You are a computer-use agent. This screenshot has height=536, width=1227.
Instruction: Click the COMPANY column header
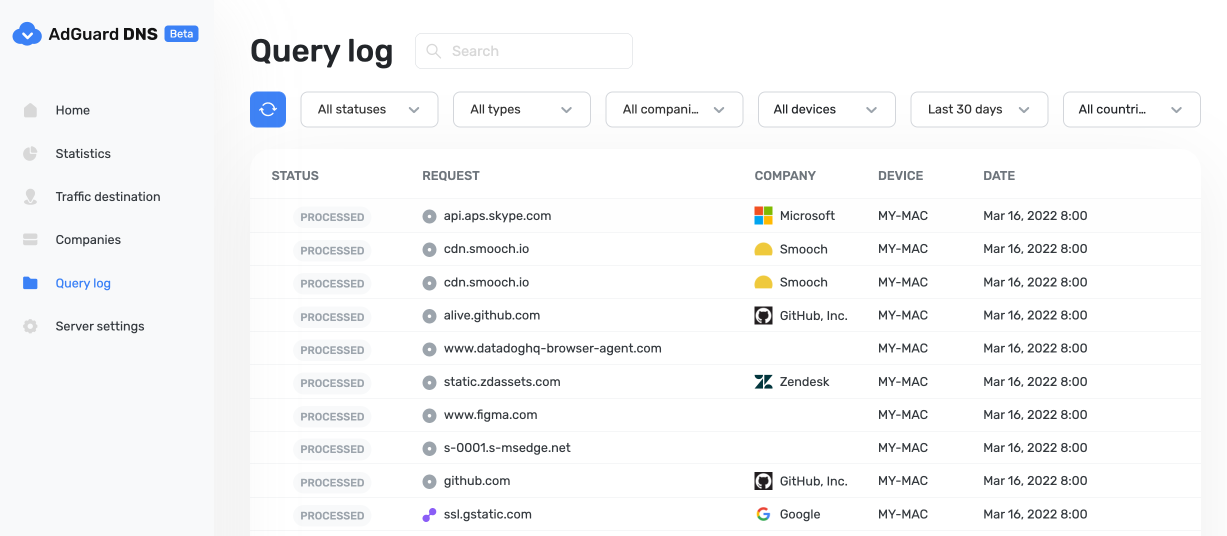pos(785,175)
